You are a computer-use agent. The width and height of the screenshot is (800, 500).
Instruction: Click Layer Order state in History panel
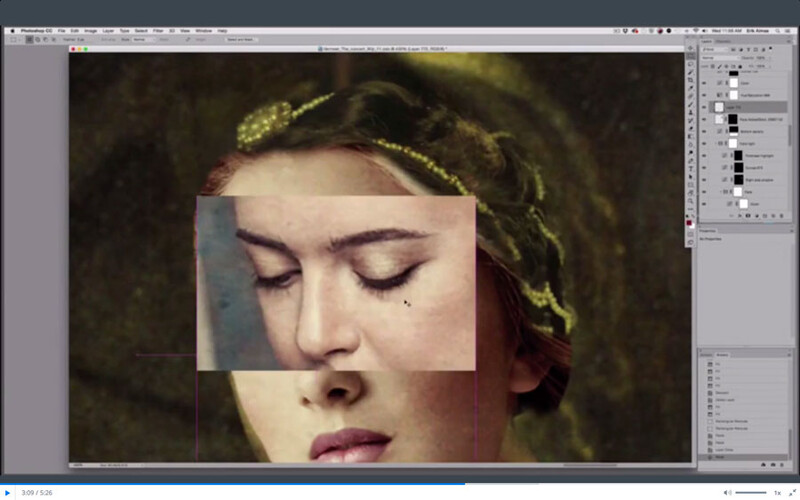pyautogui.click(x=724, y=450)
